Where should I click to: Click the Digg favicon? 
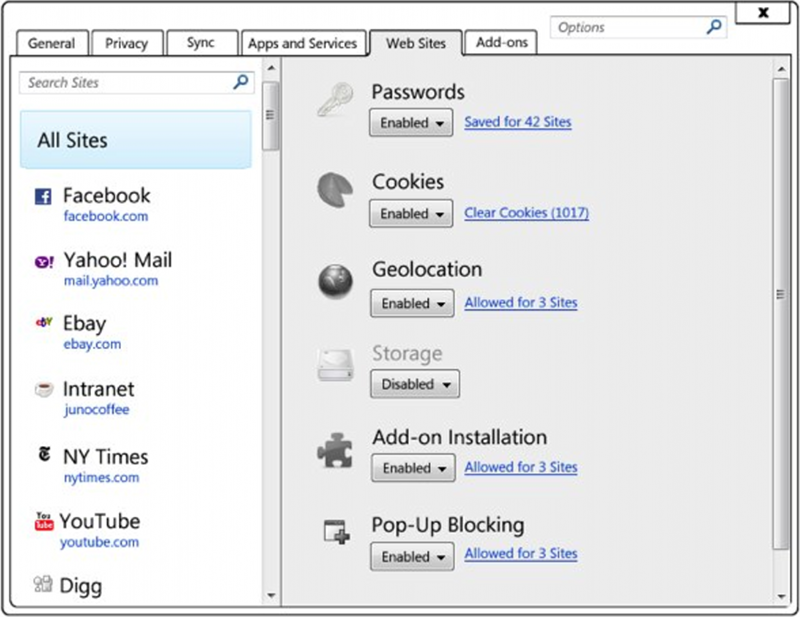(43, 583)
